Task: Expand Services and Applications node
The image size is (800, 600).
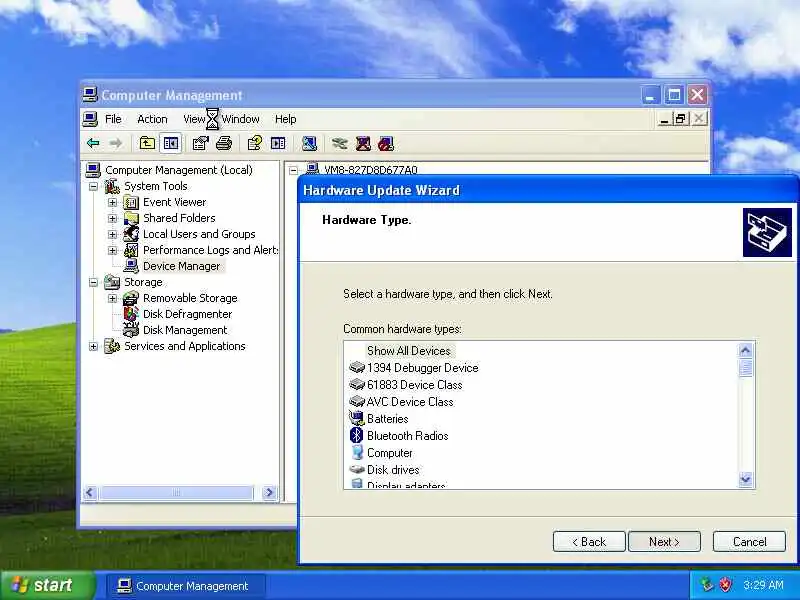Action: pyautogui.click(x=93, y=346)
